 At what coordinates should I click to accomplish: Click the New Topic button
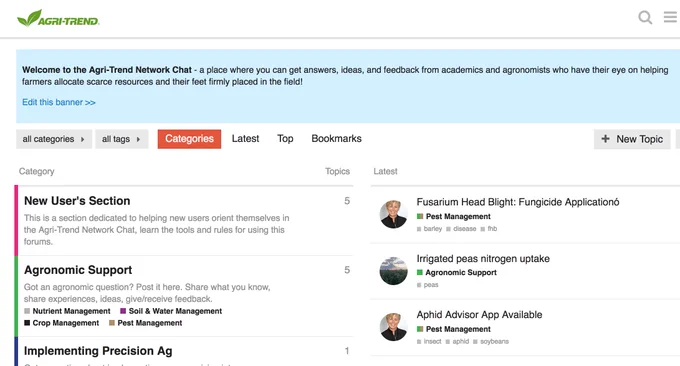point(632,139)
